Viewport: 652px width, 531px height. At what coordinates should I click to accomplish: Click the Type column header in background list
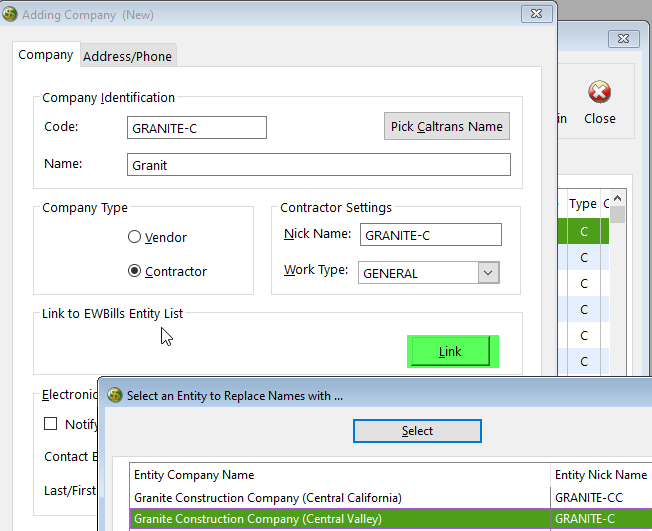pos(583,204)
